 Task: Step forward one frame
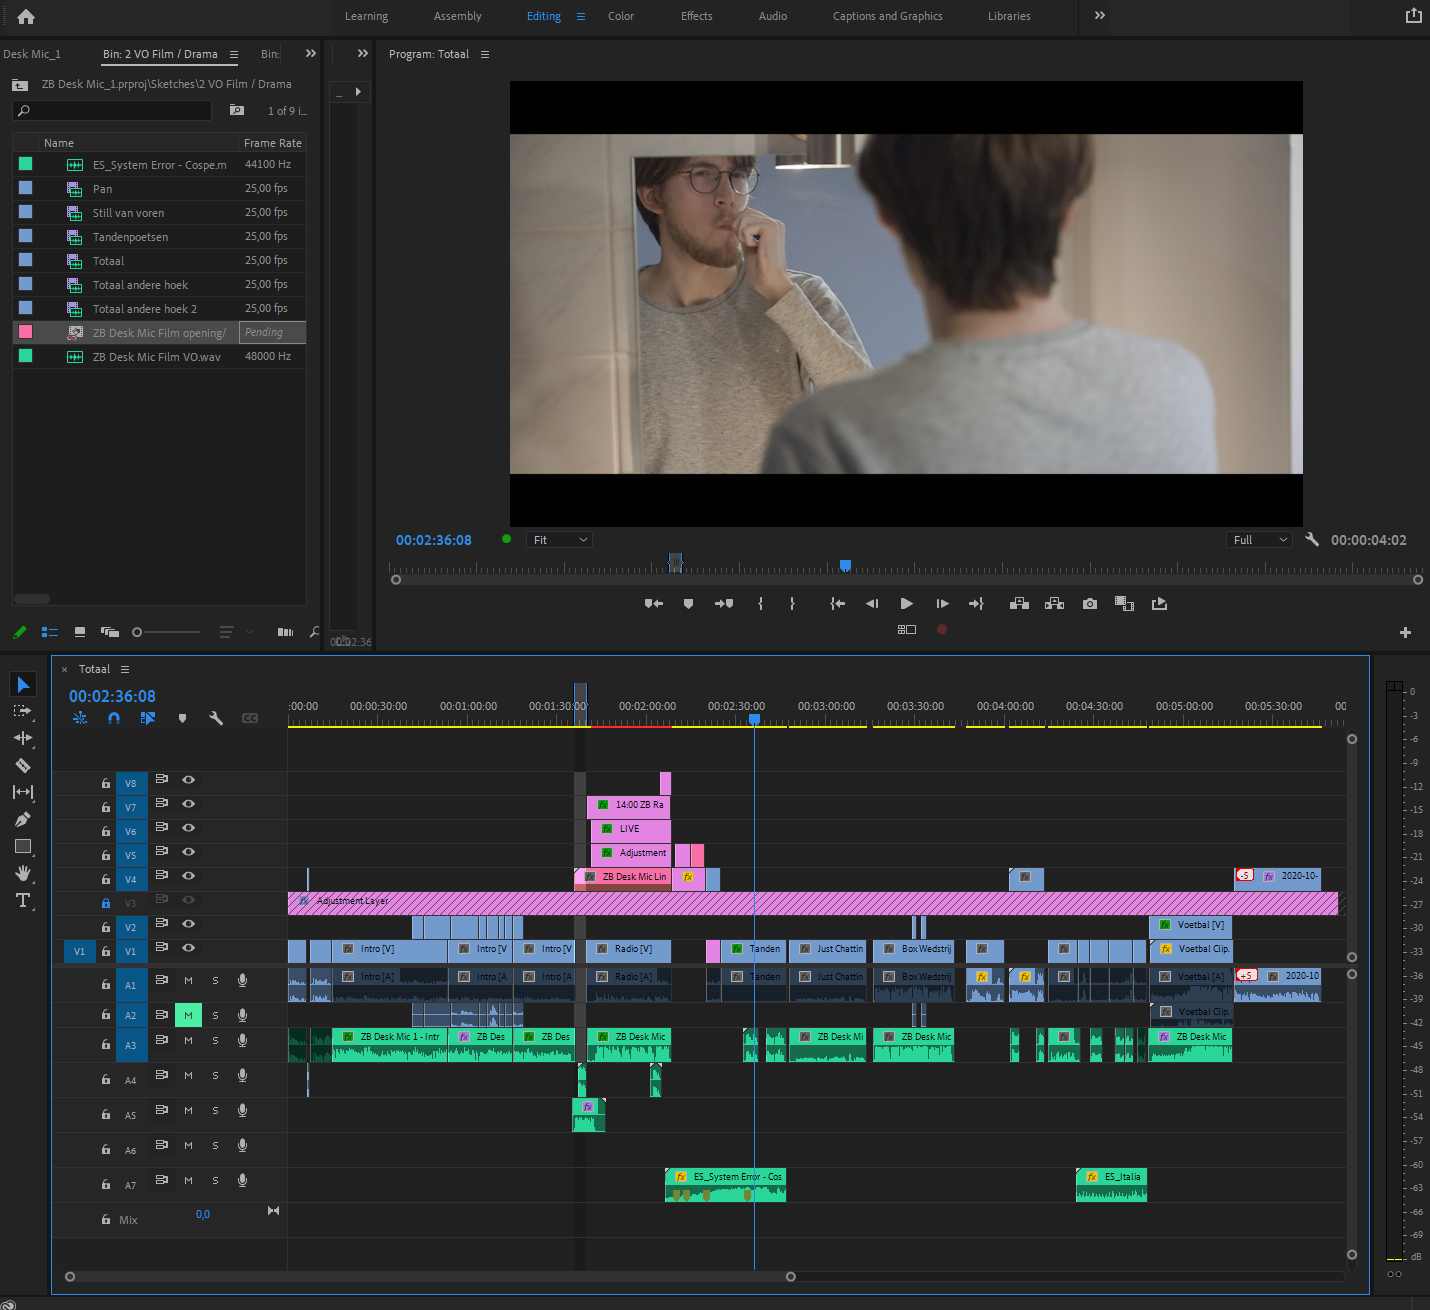tap(942, 603)
